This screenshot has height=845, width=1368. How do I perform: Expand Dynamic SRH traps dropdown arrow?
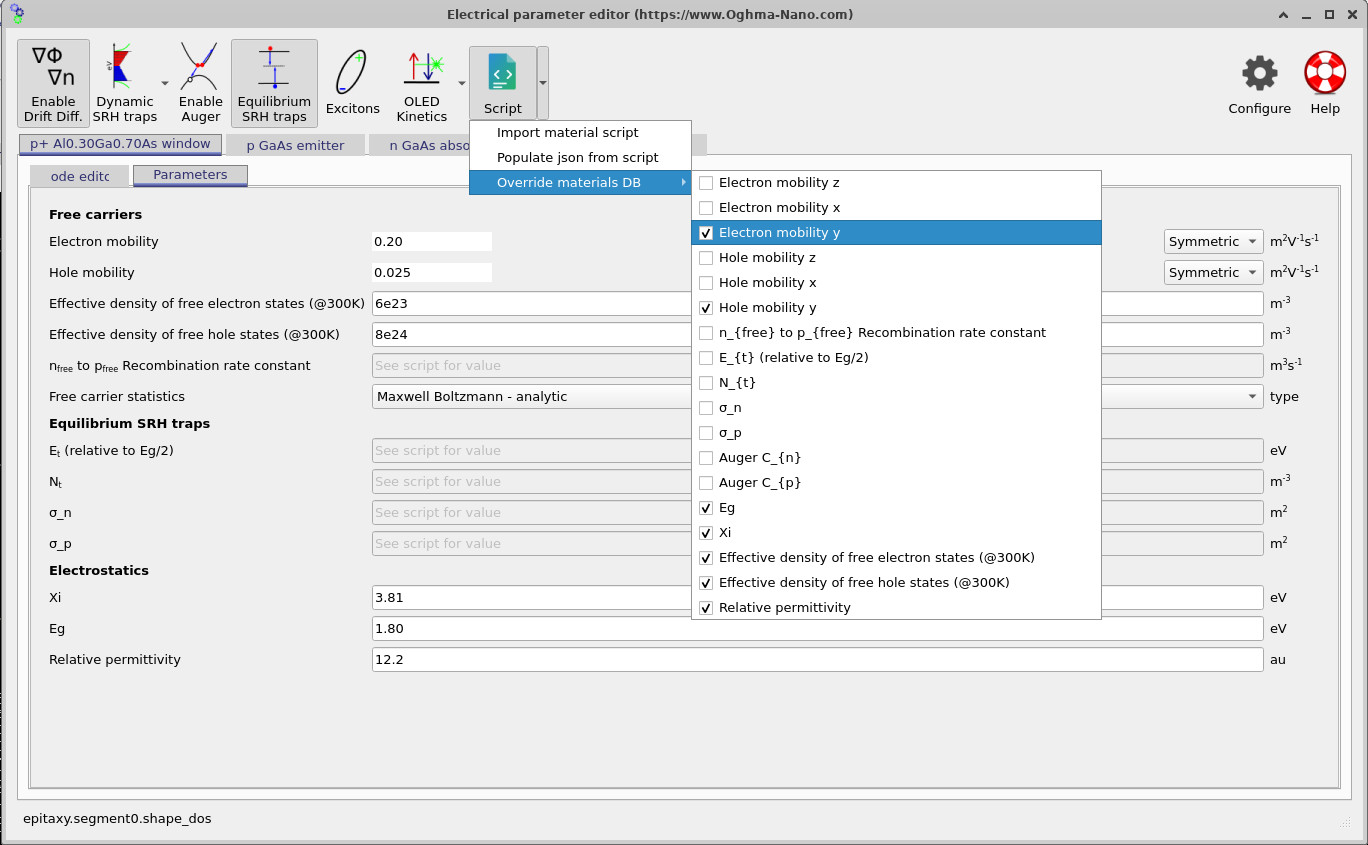164,83
